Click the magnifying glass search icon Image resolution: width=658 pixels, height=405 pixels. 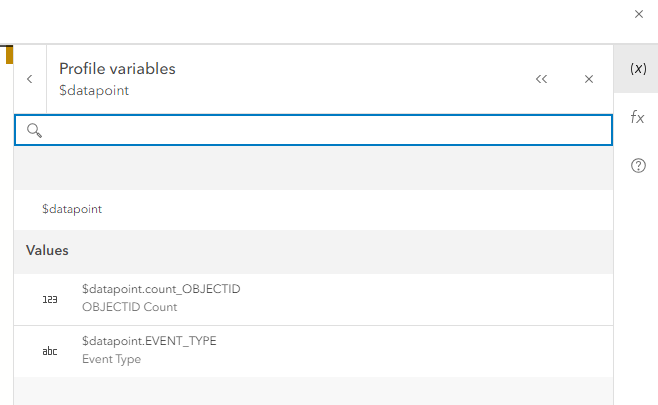tap(34, 130)
